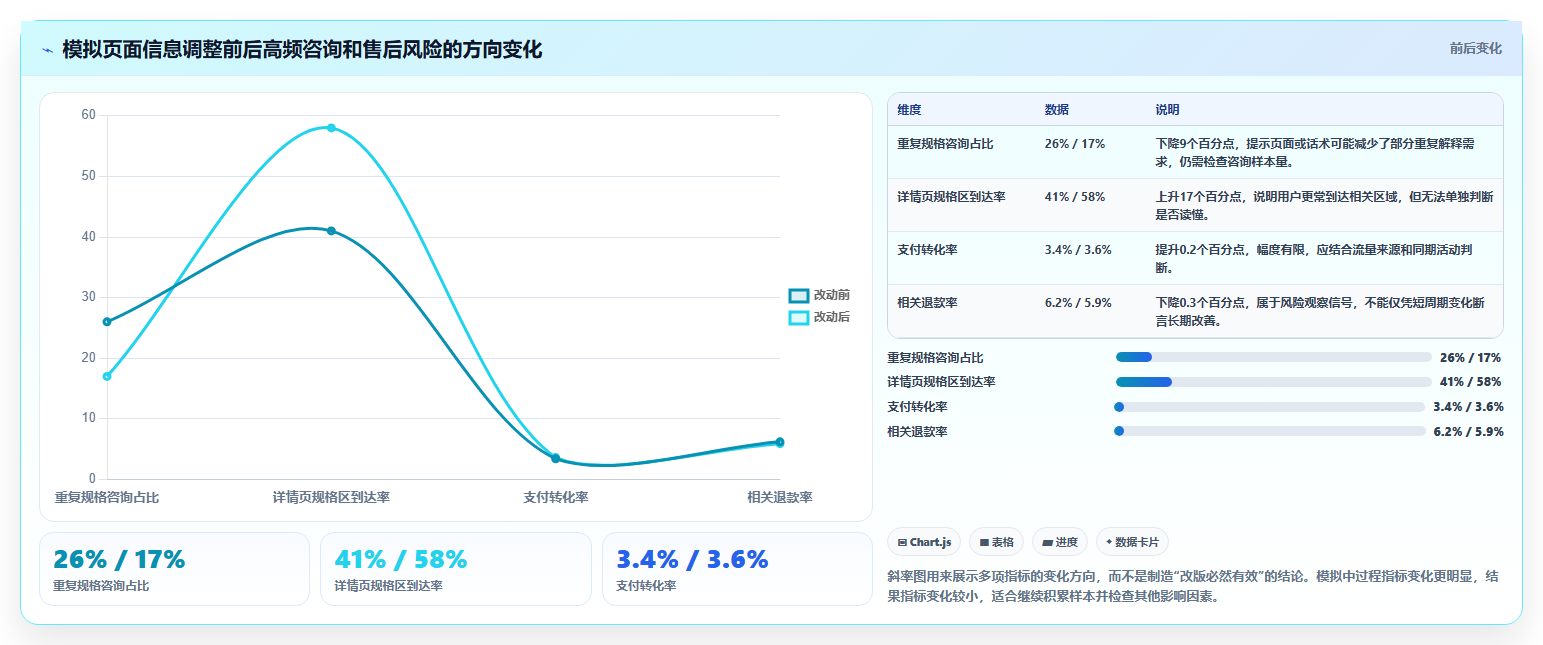This screenshot has height=645, width=1543.
Task: Select the 表格 chip
Action: (996, 542)
